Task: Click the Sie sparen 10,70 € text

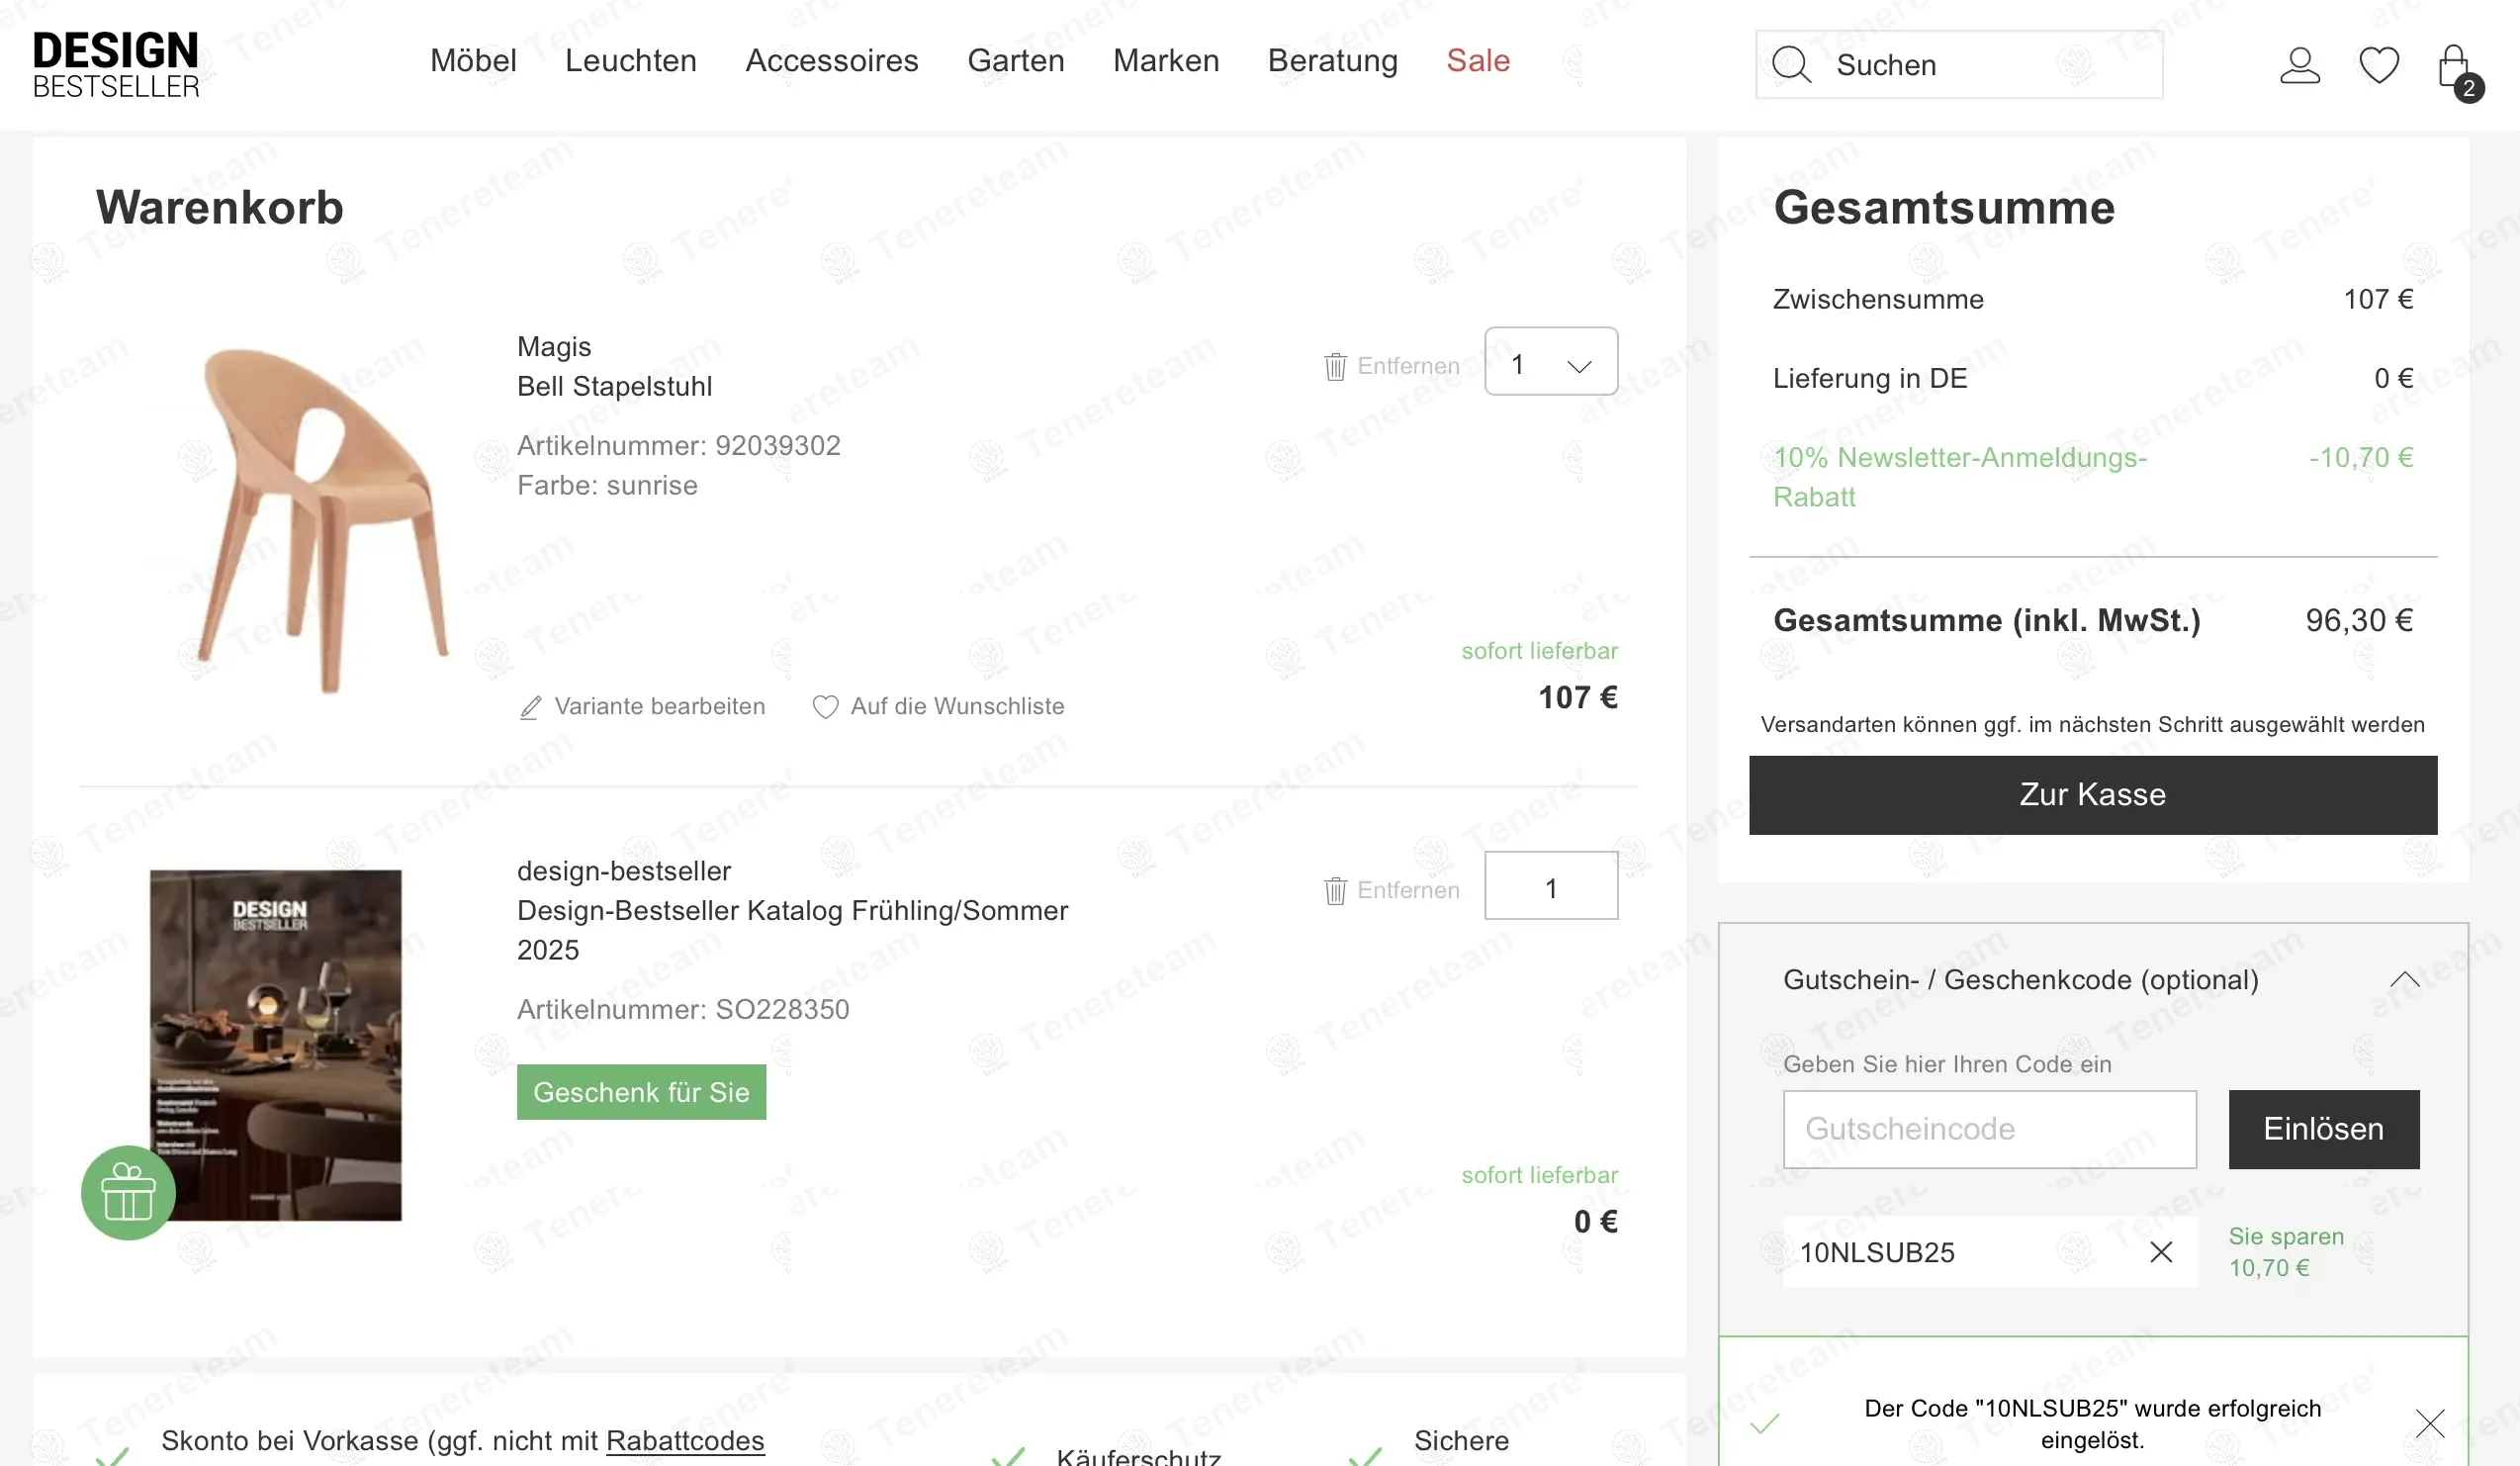Action: click(2286, 1252)
